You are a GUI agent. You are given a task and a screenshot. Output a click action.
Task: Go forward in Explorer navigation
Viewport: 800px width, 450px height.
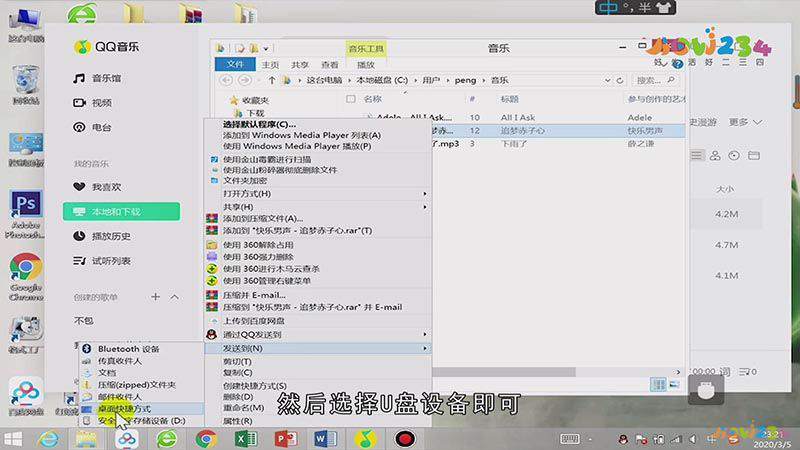(x=244, y=80)
